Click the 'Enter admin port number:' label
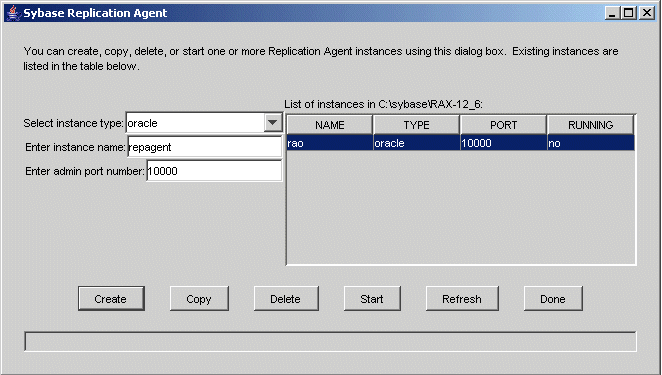 click(x=85, y=171)
